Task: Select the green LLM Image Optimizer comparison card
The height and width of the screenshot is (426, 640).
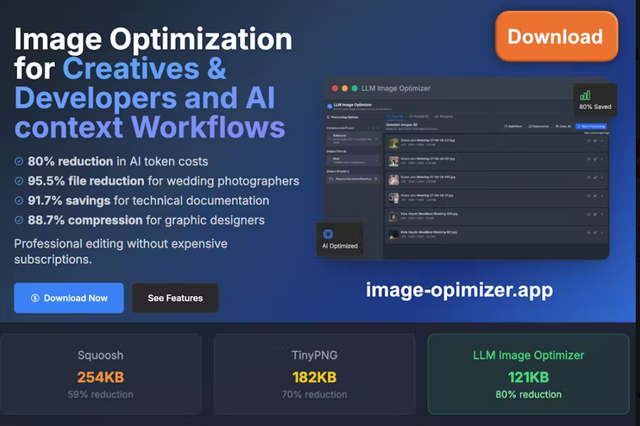Action: click(x=529, y=374)
